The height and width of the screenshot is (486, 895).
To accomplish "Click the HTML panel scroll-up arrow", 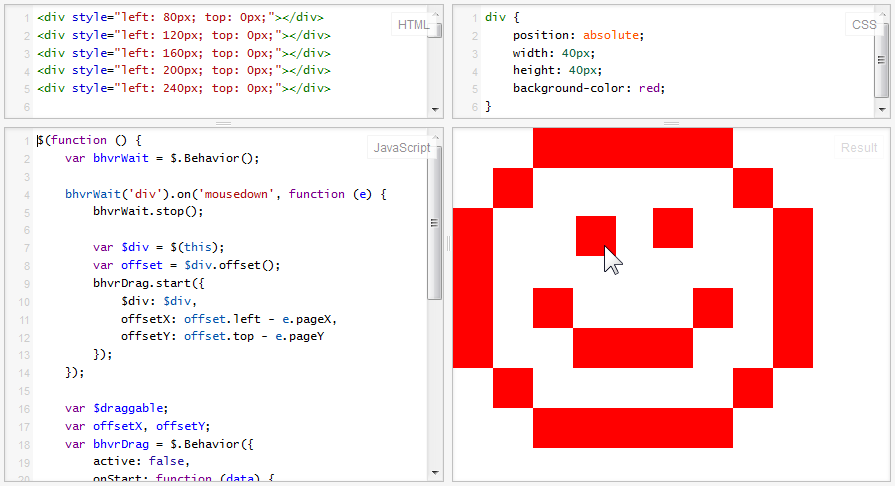I will pos(436,14).
